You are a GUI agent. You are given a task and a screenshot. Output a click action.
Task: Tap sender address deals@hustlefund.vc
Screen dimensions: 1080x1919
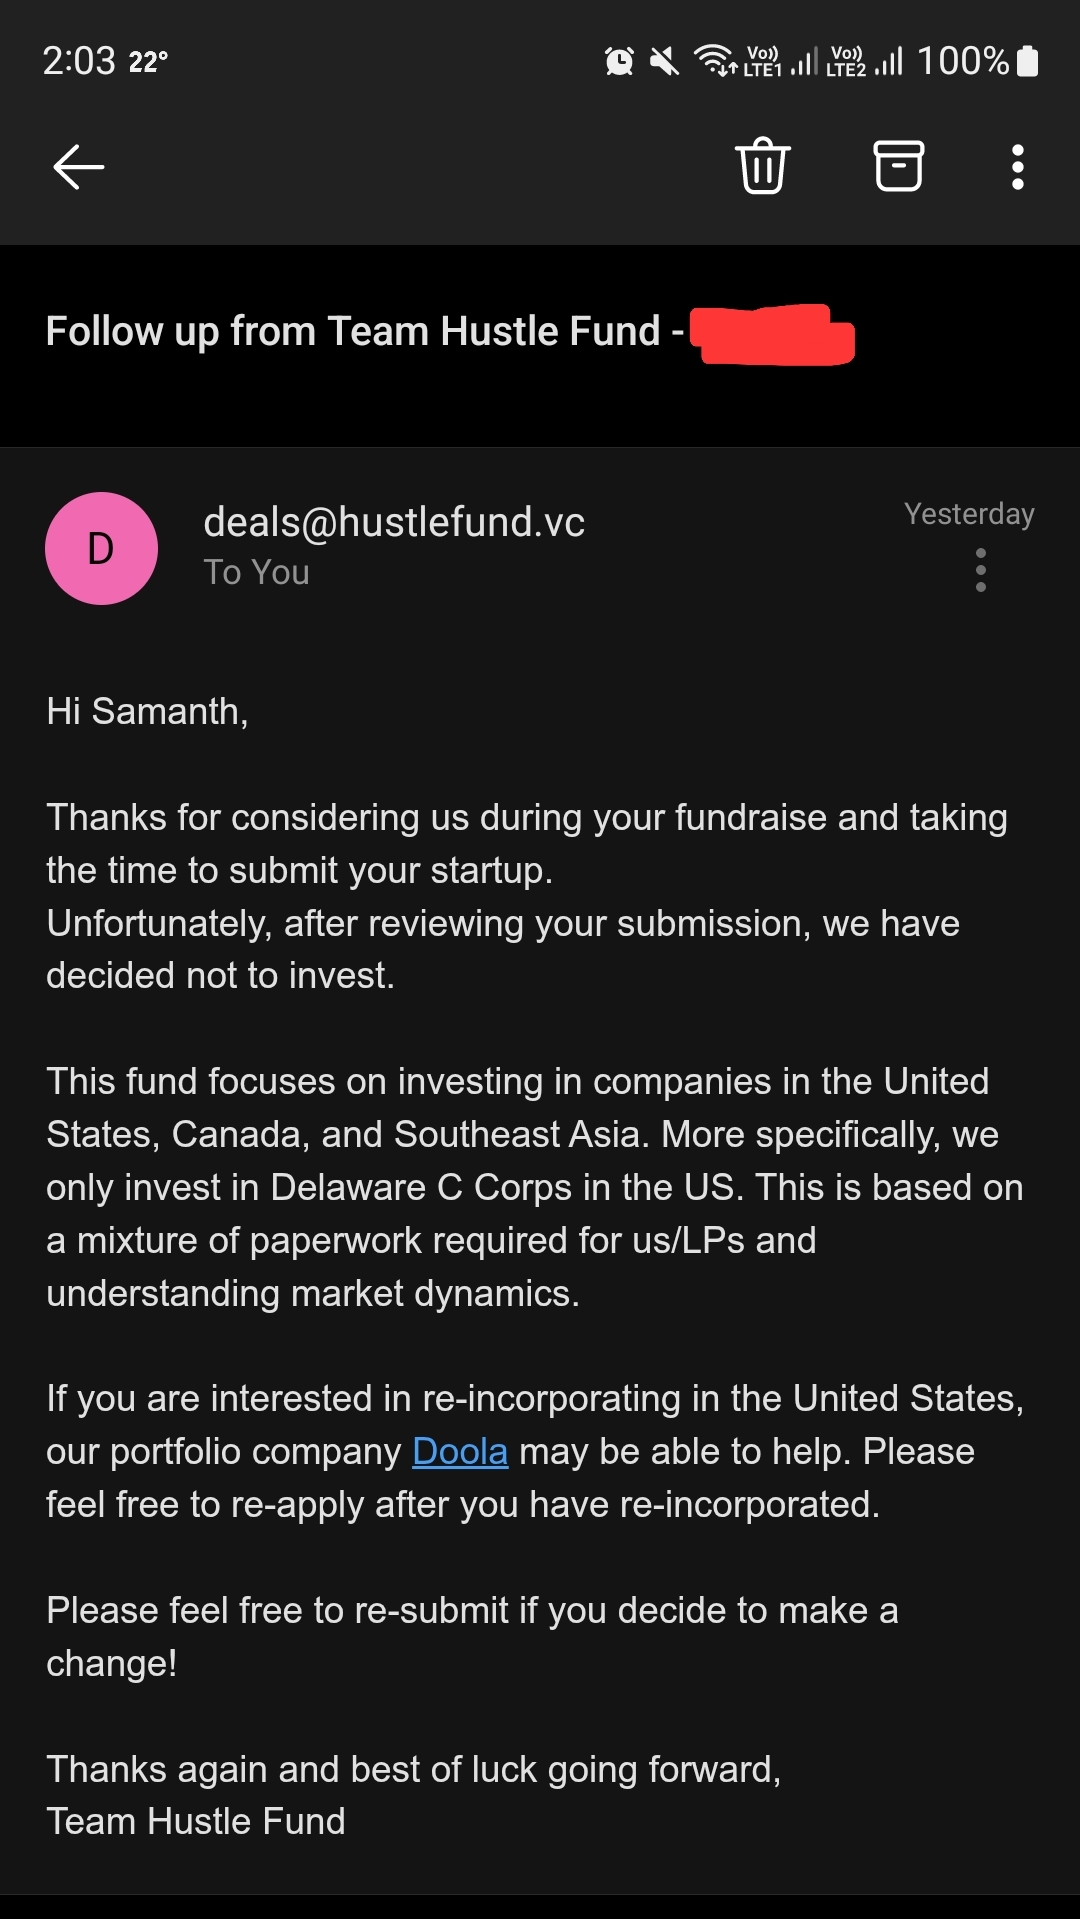tap(394, 522)
